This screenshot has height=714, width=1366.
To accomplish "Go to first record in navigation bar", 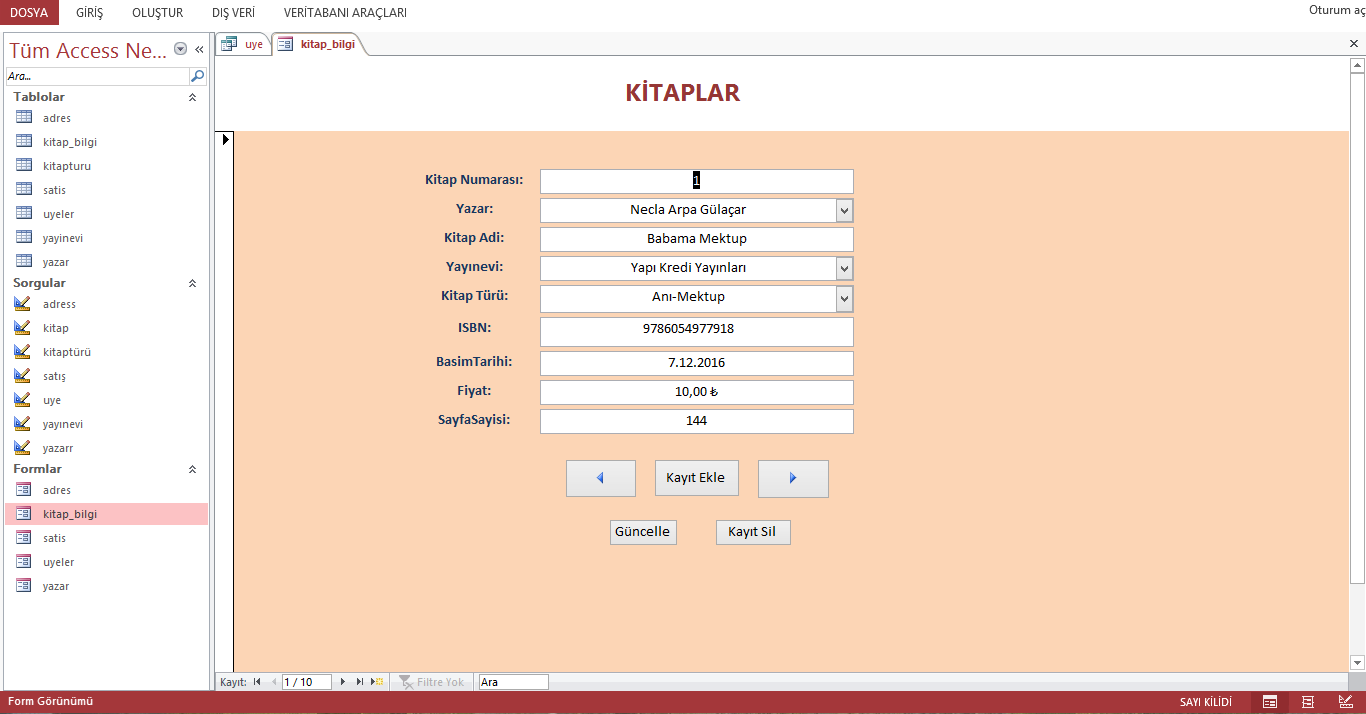I will point(257,682).
